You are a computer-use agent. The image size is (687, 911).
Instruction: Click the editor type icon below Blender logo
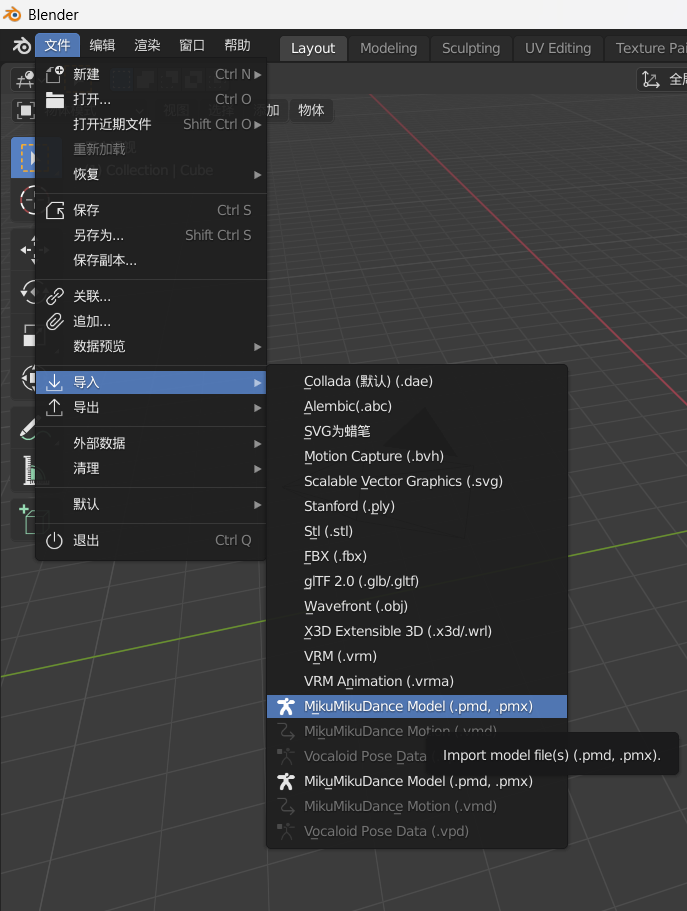tap(24, 80)
